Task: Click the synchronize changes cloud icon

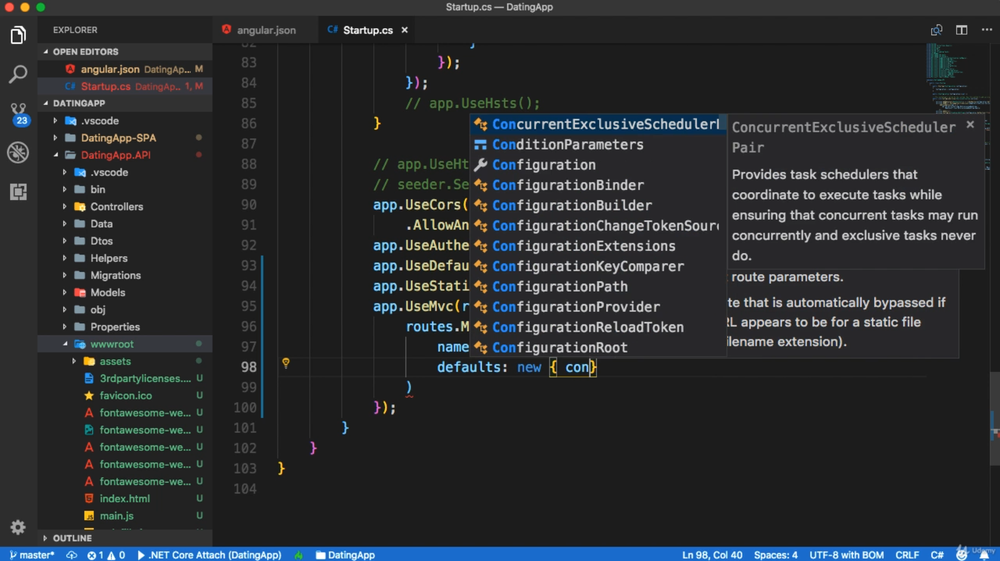Action: (x=71, y=555)
